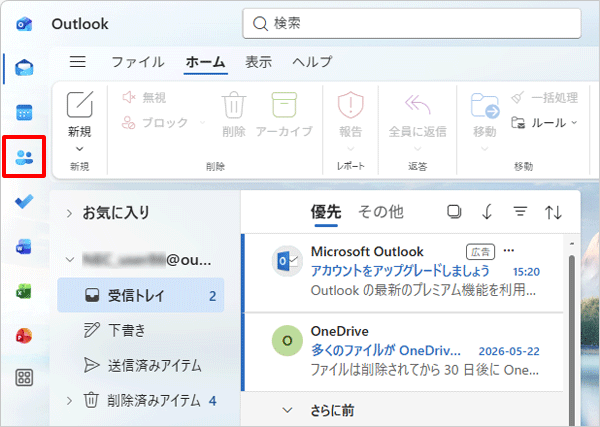Click the OneDrive sender avatar
The height and width of the screenshot is (427, 600).
287,341
